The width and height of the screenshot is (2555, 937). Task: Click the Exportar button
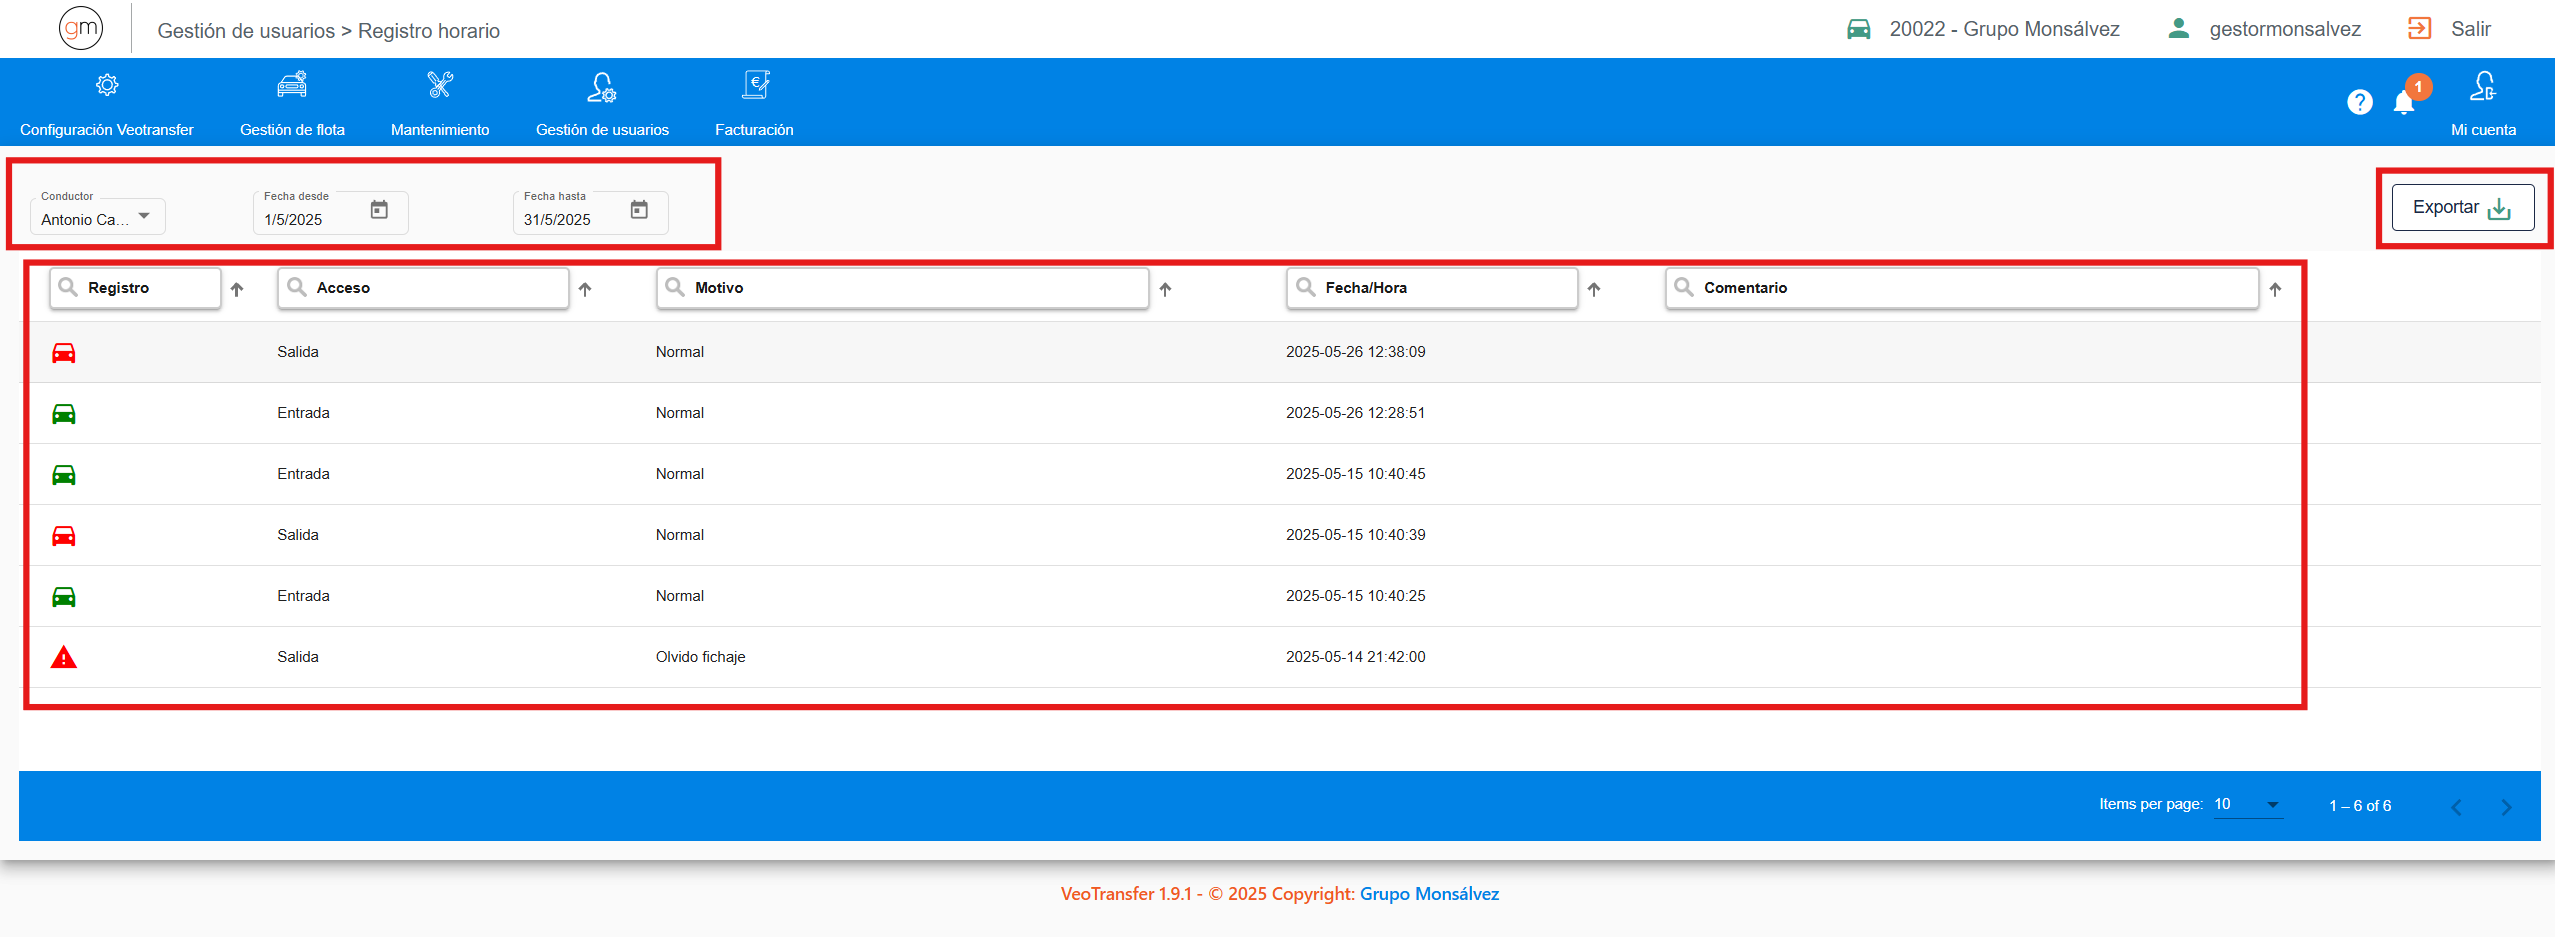pyautogui.click(x=2462, y=208)
